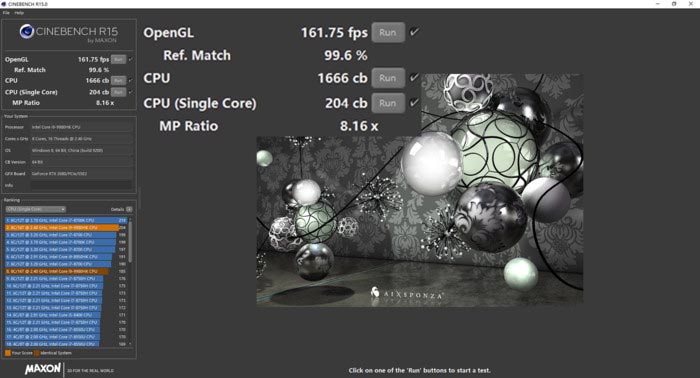Run the CPU test from the small left panel
This screenshot has width=700, height=378.
click(x=118, y=80)
